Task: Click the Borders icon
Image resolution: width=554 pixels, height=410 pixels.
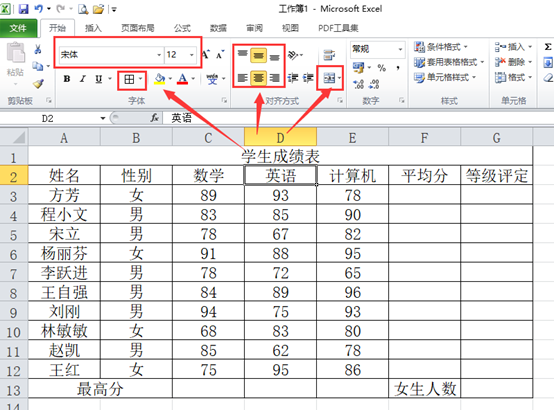Action: pyautogui.click(x=129, y=79)
